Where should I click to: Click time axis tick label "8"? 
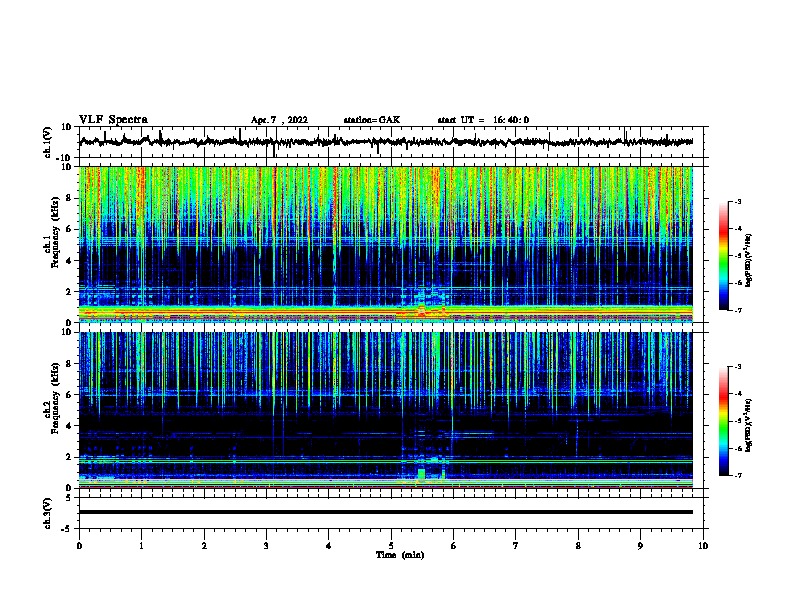(578, 546)
